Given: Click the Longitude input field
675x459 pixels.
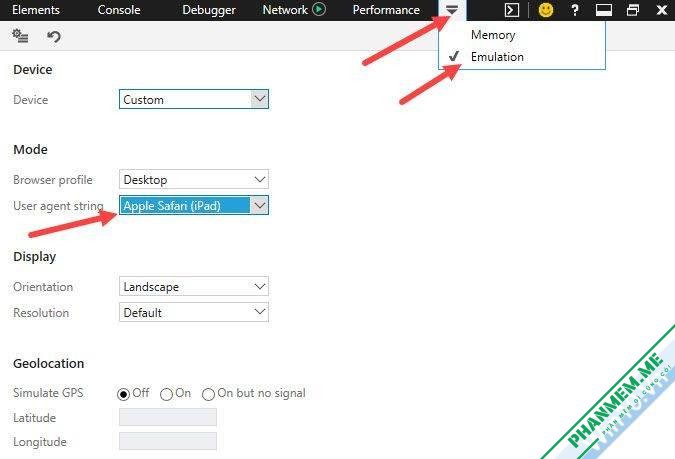Looking at the screenshot, I should click(x=168, y=441).
